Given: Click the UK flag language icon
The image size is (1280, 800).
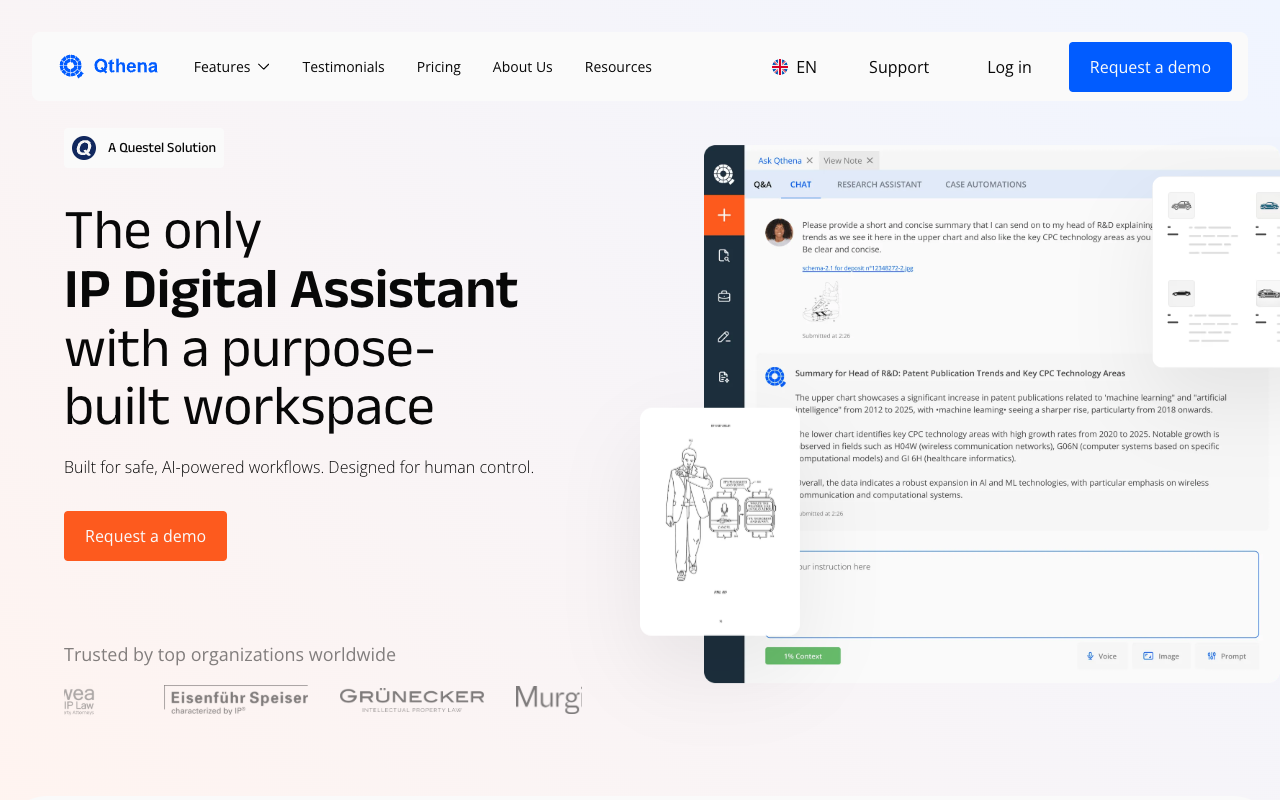Looking at the screenshot, I should click(x=780, y=67).
